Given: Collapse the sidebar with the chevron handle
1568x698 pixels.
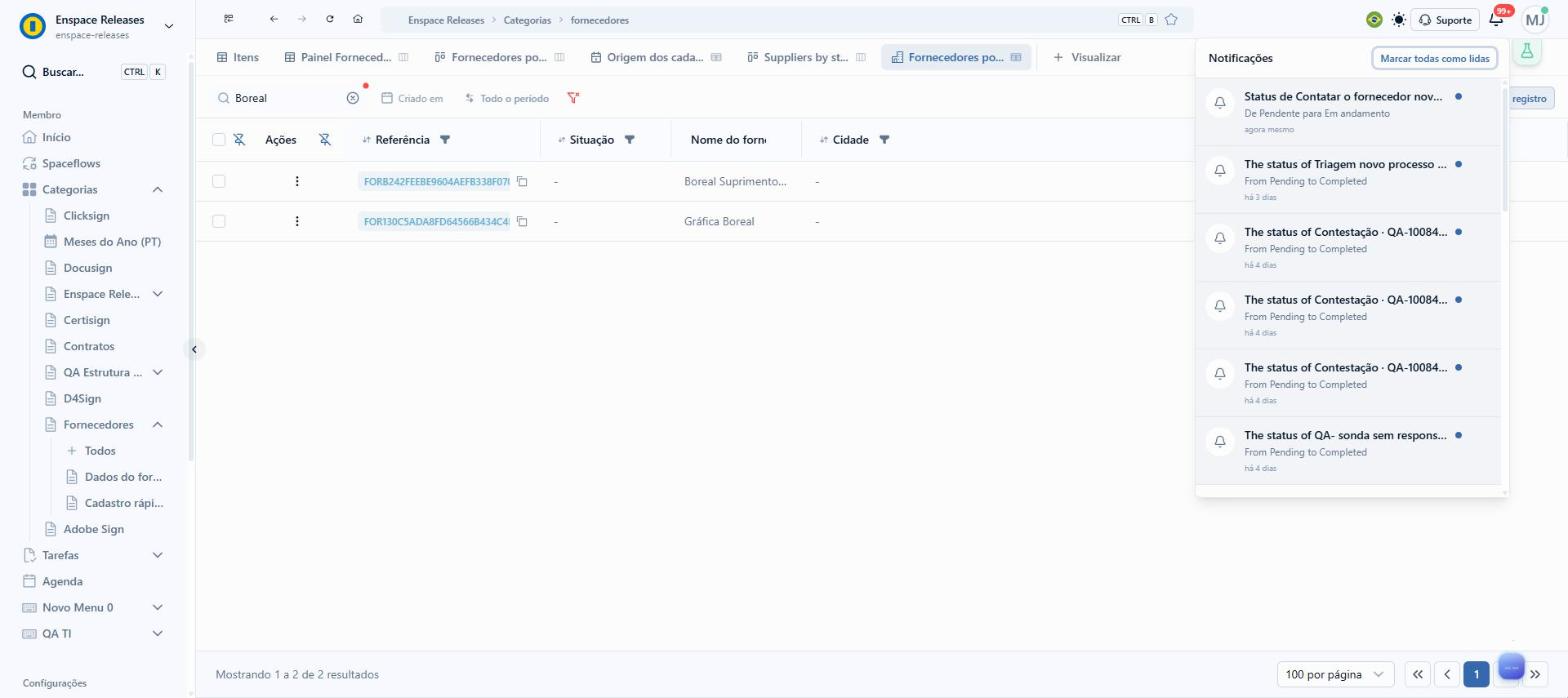Looking at the screenshot, I should [194, 349].
